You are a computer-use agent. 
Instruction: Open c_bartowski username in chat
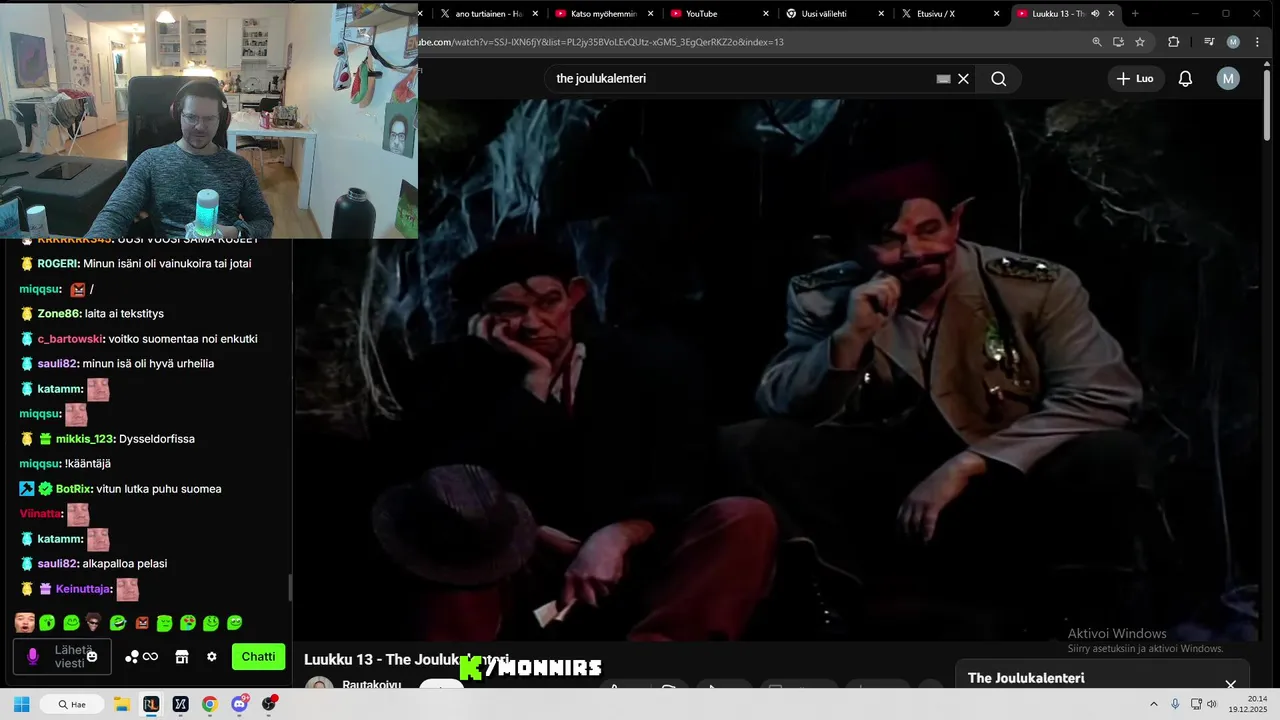tap(69, 339)
